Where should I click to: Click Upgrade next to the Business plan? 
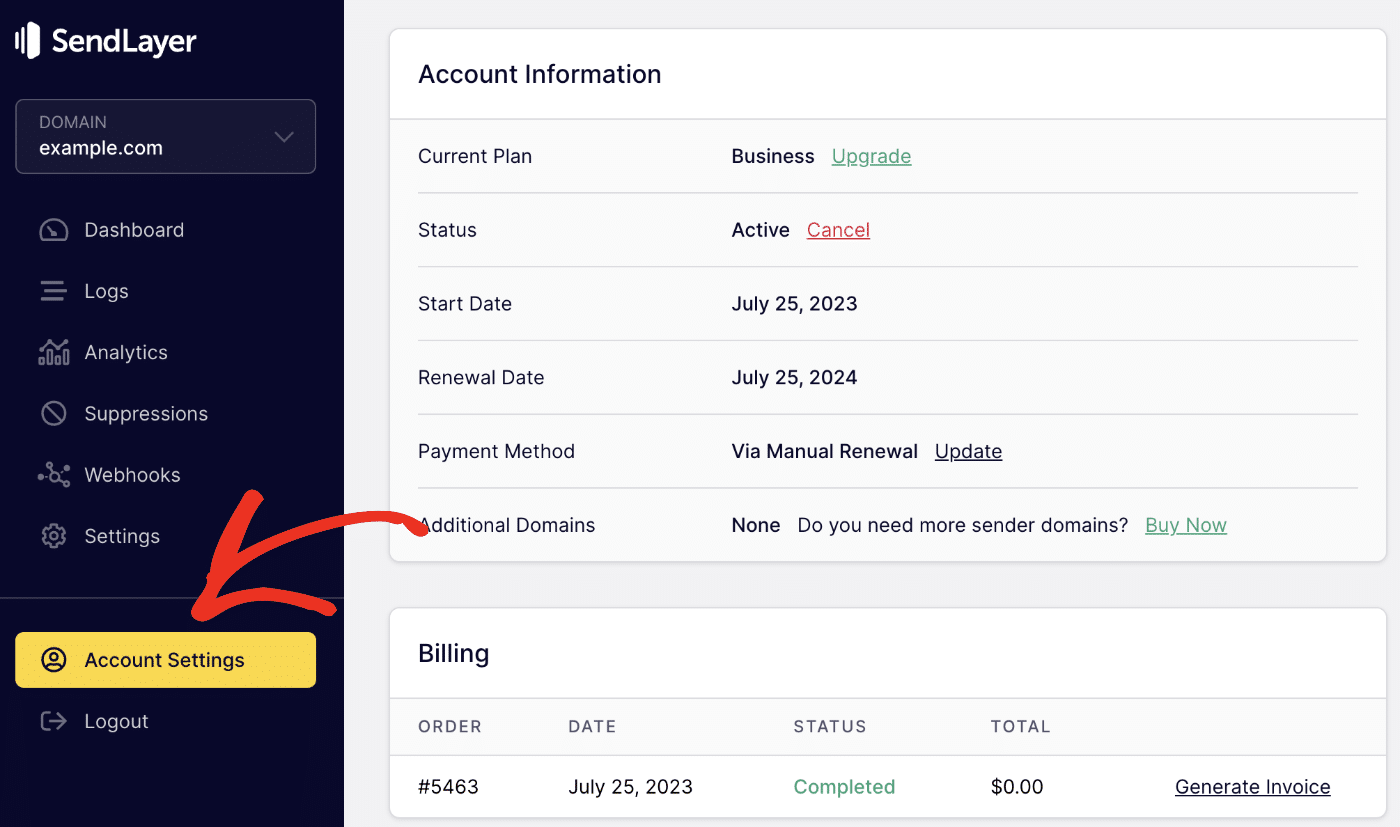[x=871, y=156]
